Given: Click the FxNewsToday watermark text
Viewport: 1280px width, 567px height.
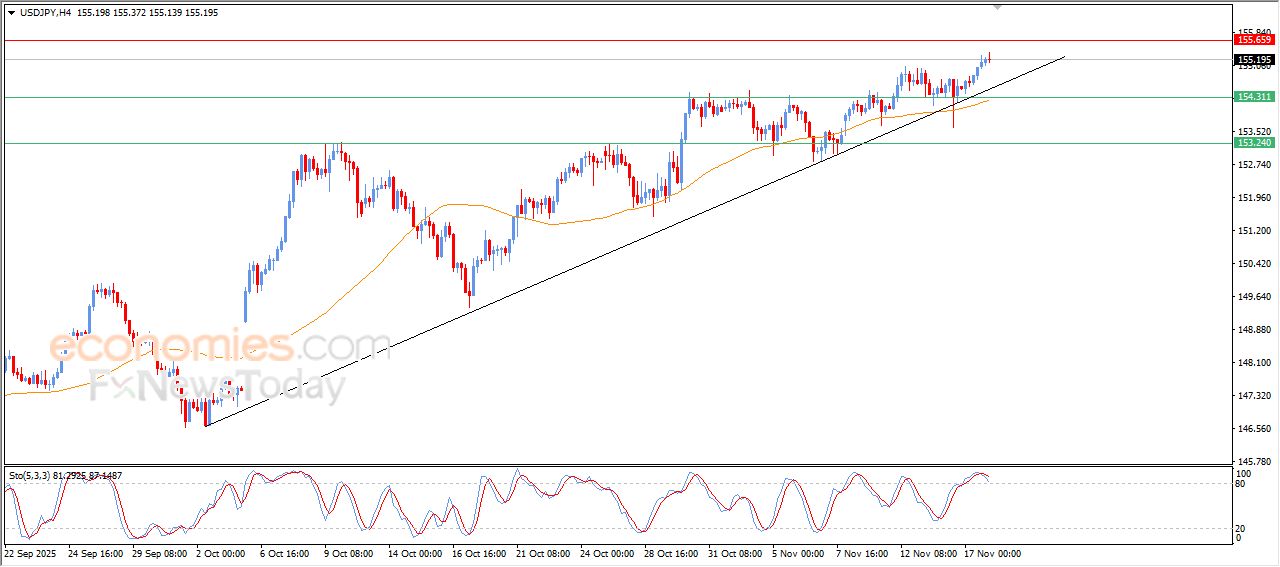Looking at the screenshot, I should (x=217, y=386).
